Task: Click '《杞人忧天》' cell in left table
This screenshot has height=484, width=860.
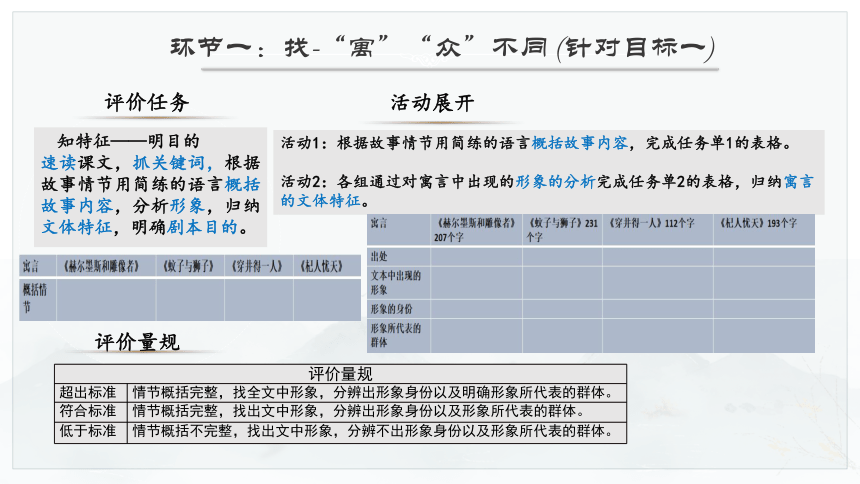Action: (327, 266)
